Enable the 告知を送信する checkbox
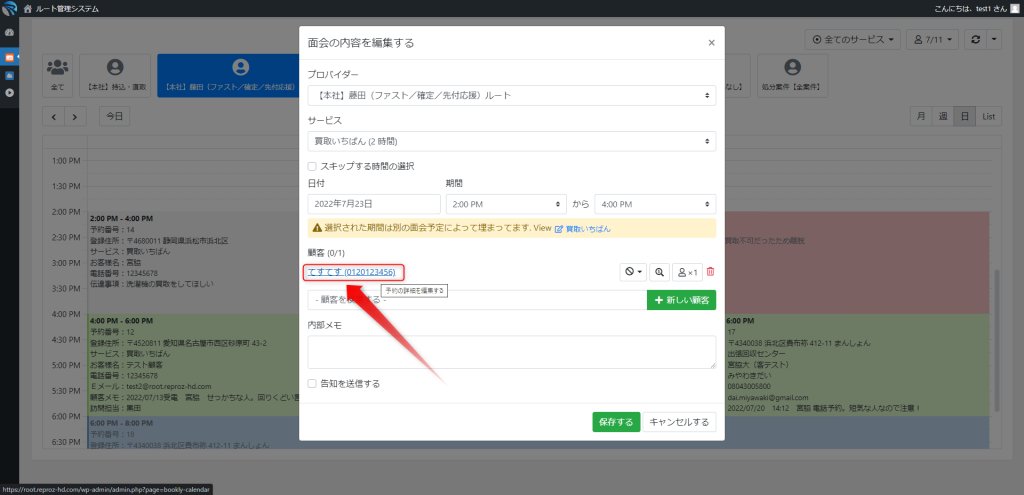The width and height of the screenshot is (1024, 495). (x=313, y=383)
